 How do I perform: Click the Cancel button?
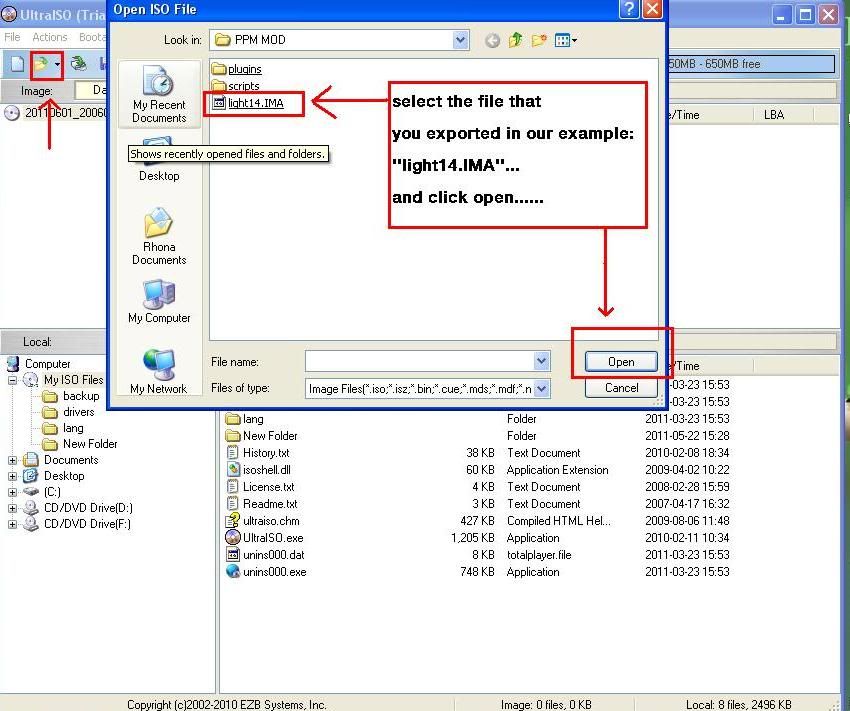click(x=621, y=388)
